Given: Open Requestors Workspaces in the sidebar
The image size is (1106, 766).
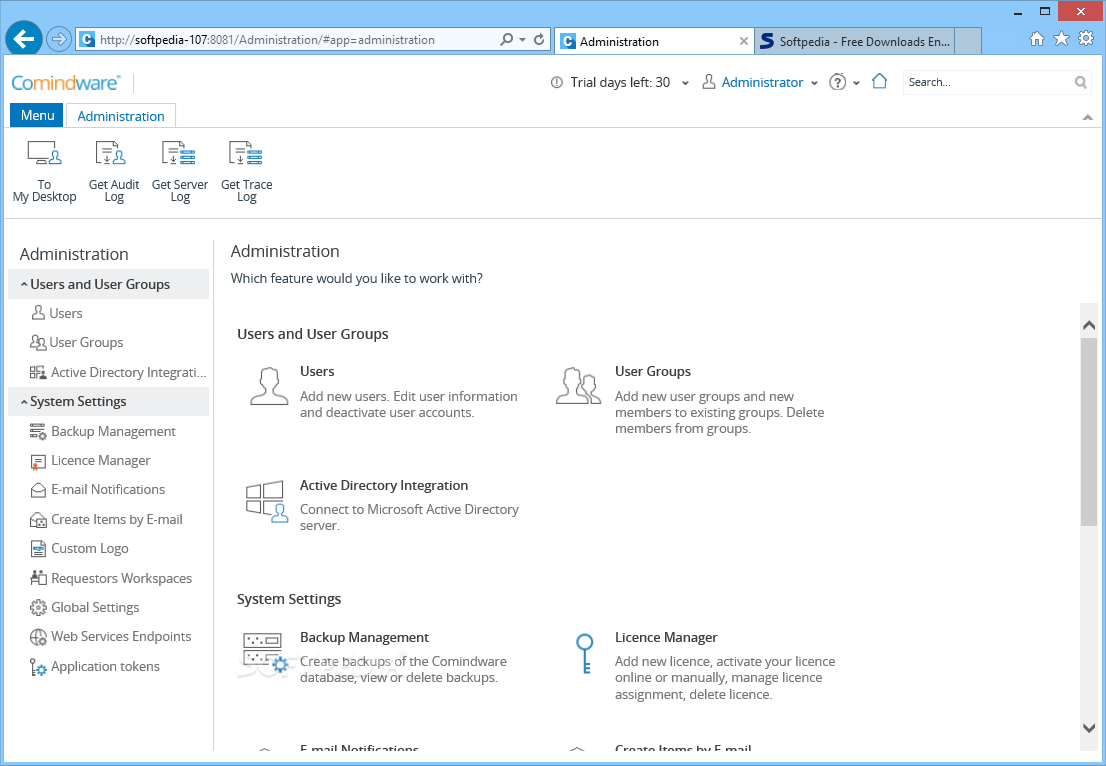Looking at the screenshot, I should click(111, 578).
